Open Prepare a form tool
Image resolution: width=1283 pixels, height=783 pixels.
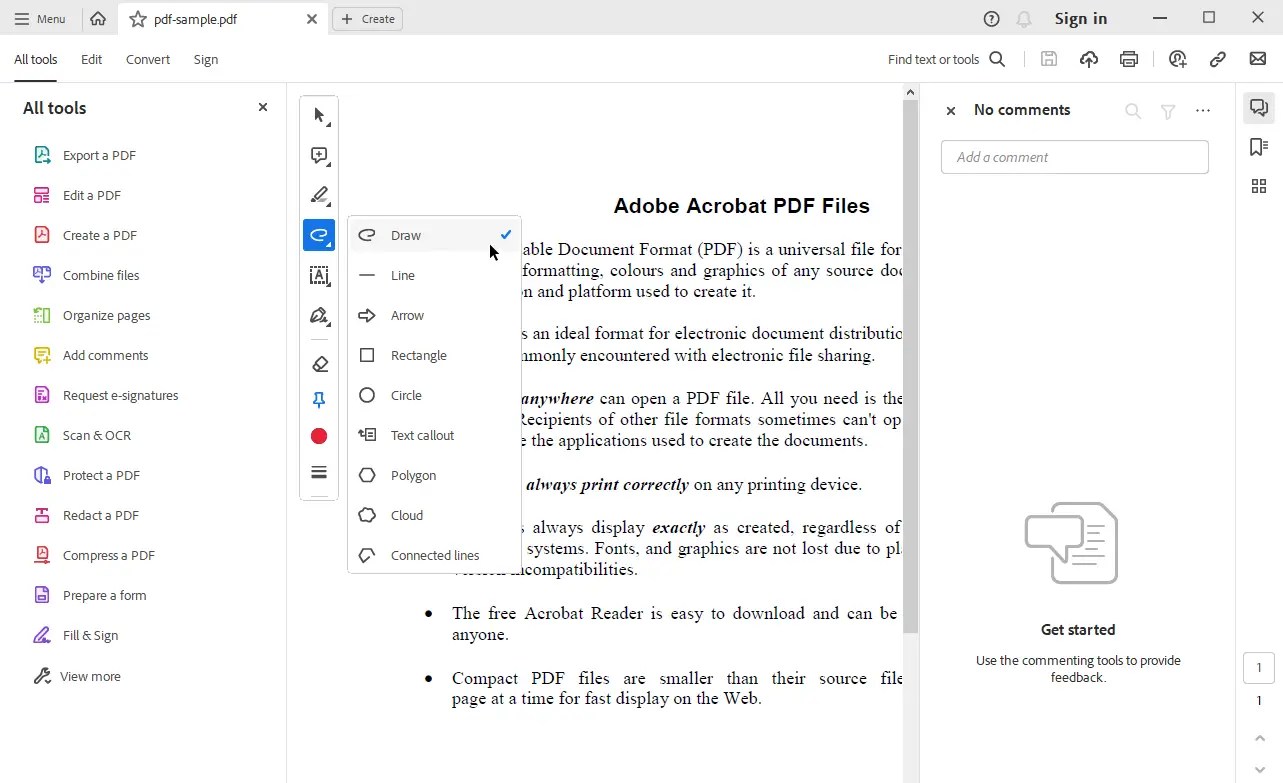(x=90, y=595)
